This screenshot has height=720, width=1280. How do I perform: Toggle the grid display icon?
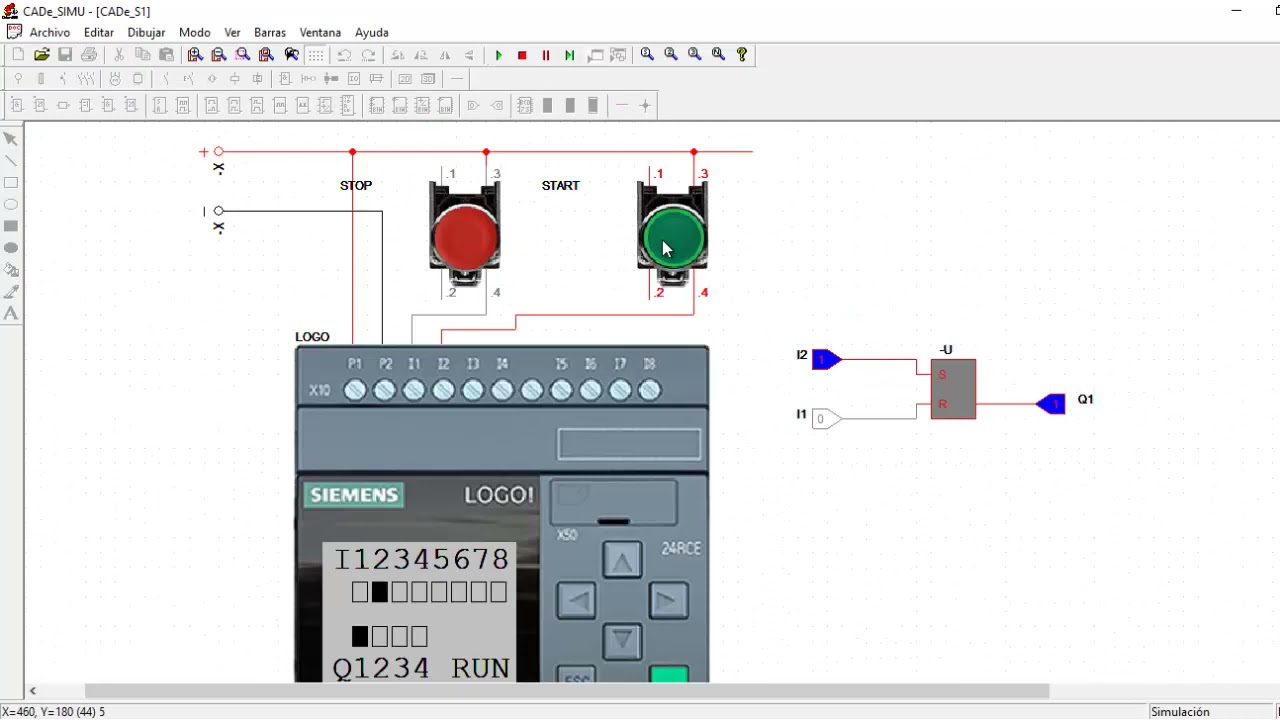pos(315,55)
